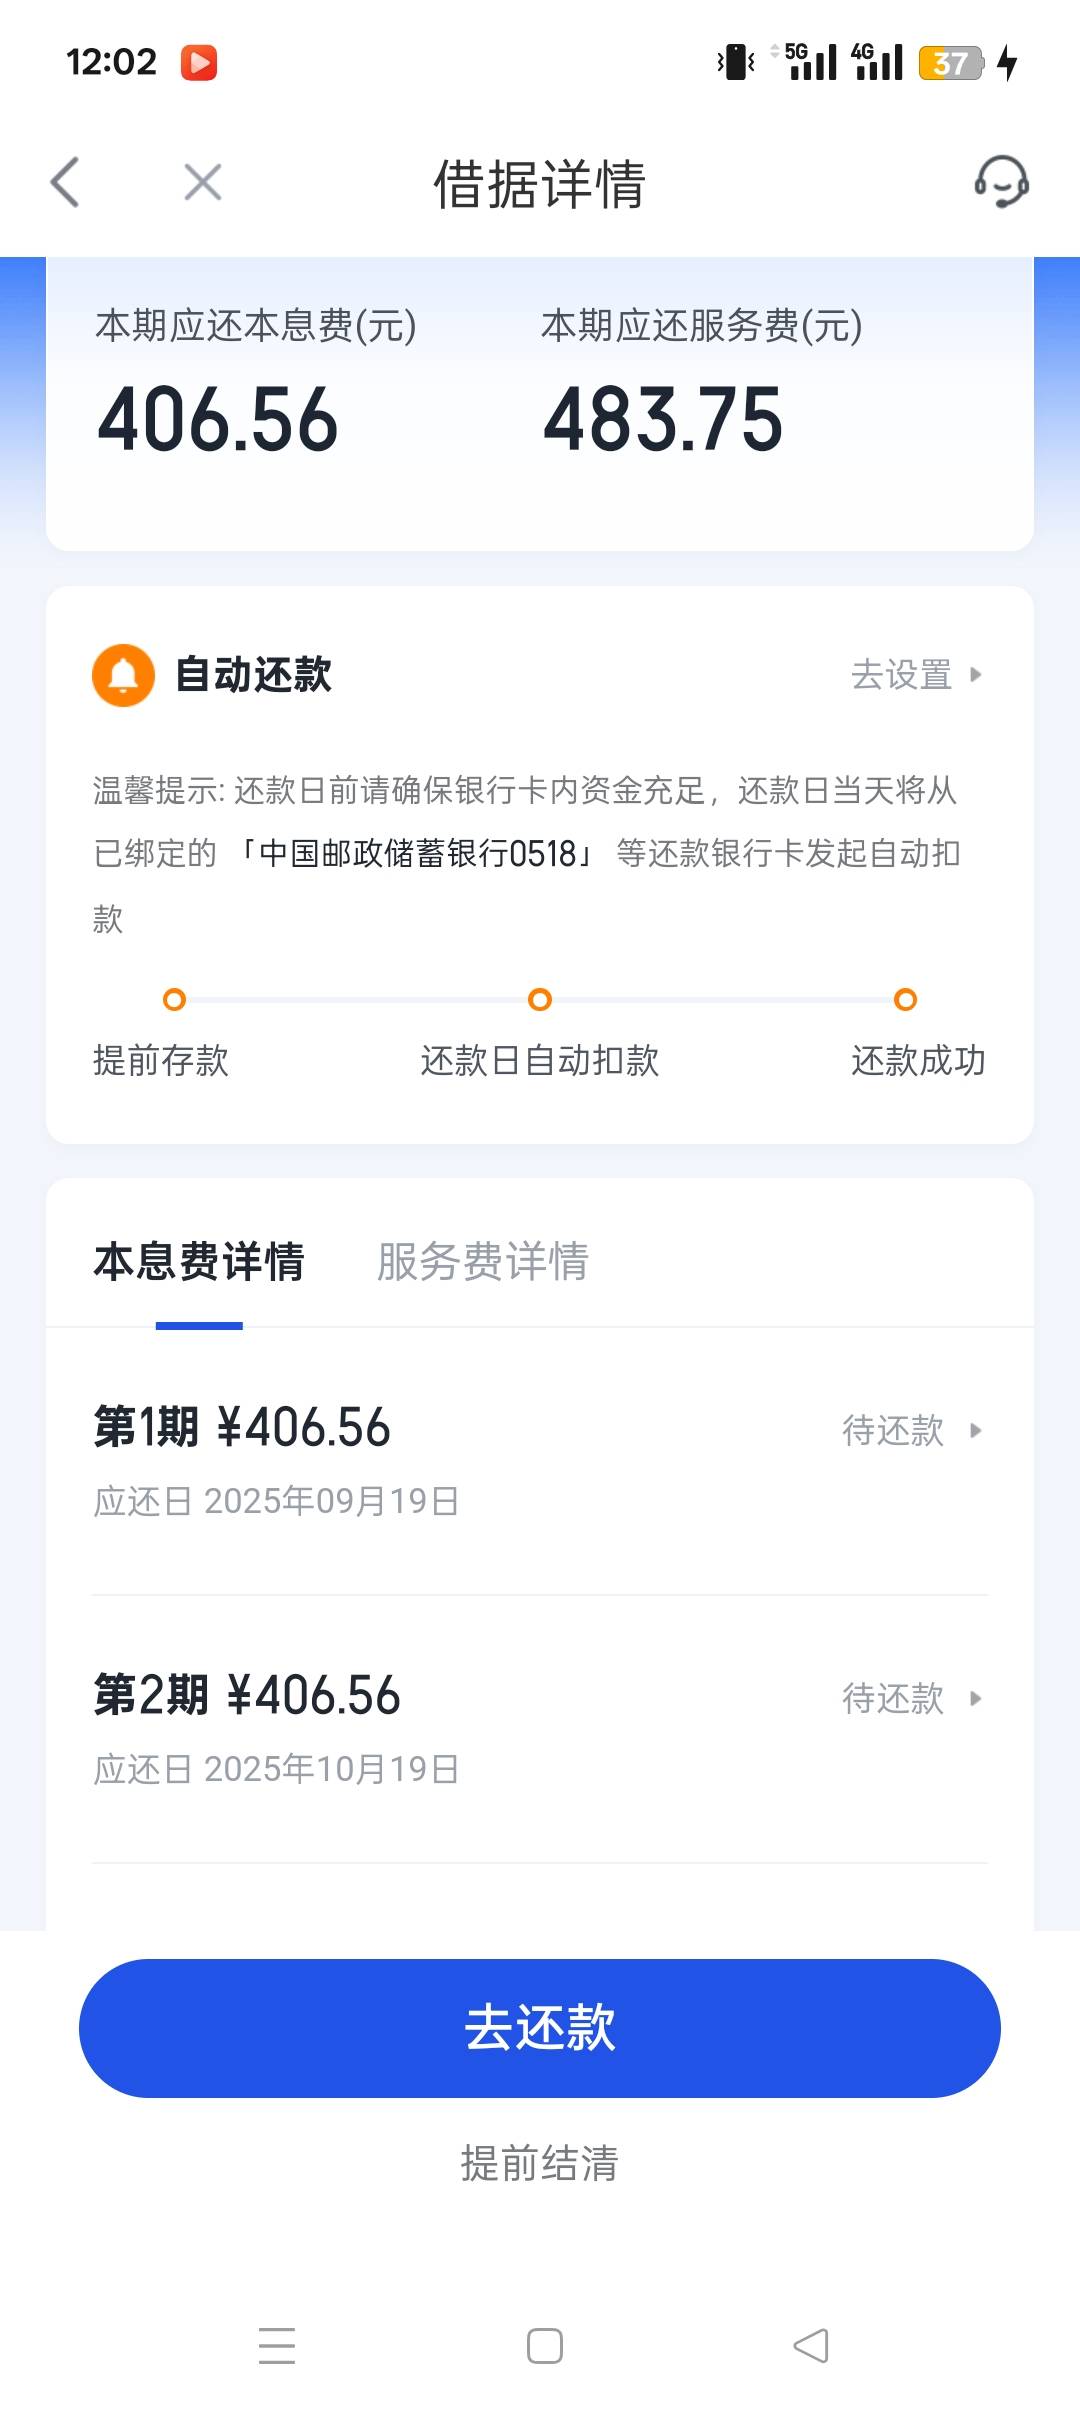Tap the blue 去还款 button
This screenshot has height=2412, width=1080.
pyautogui.click(x=540, y=2028)
